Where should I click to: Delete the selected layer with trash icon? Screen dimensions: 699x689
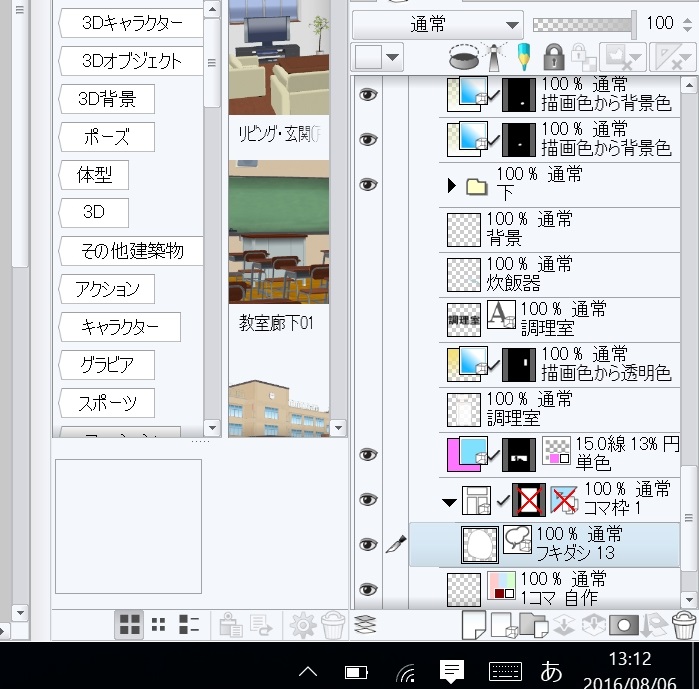pos(683,626)
